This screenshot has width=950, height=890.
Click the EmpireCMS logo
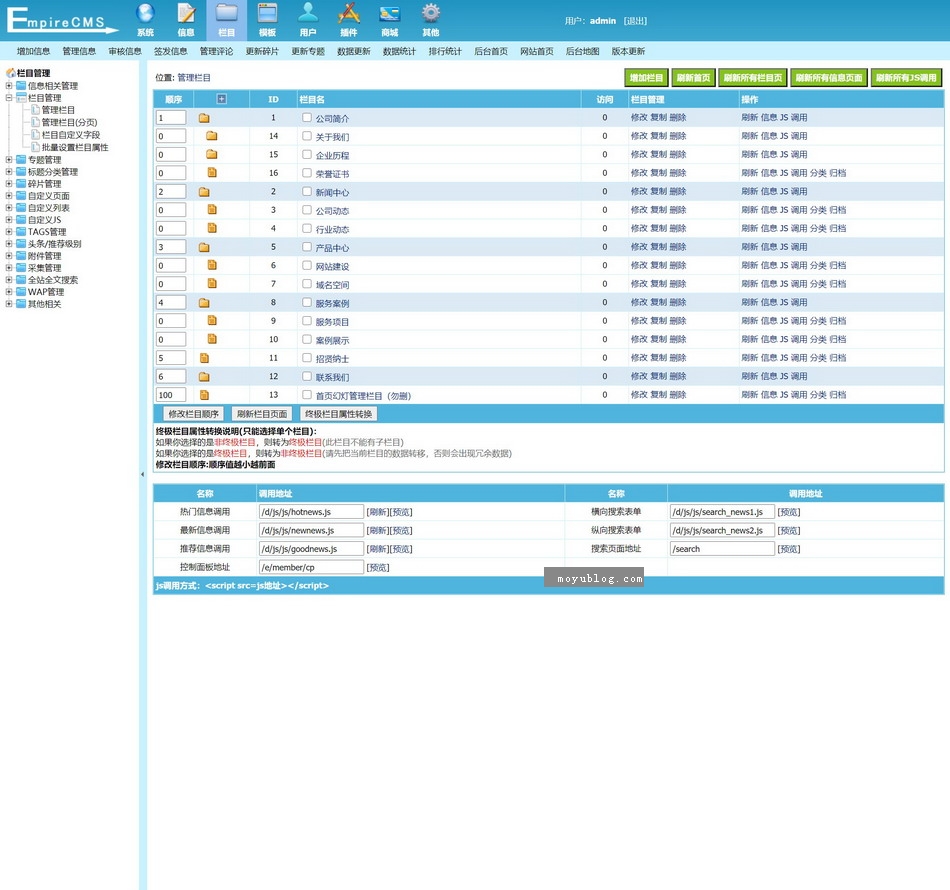(62, 20)
